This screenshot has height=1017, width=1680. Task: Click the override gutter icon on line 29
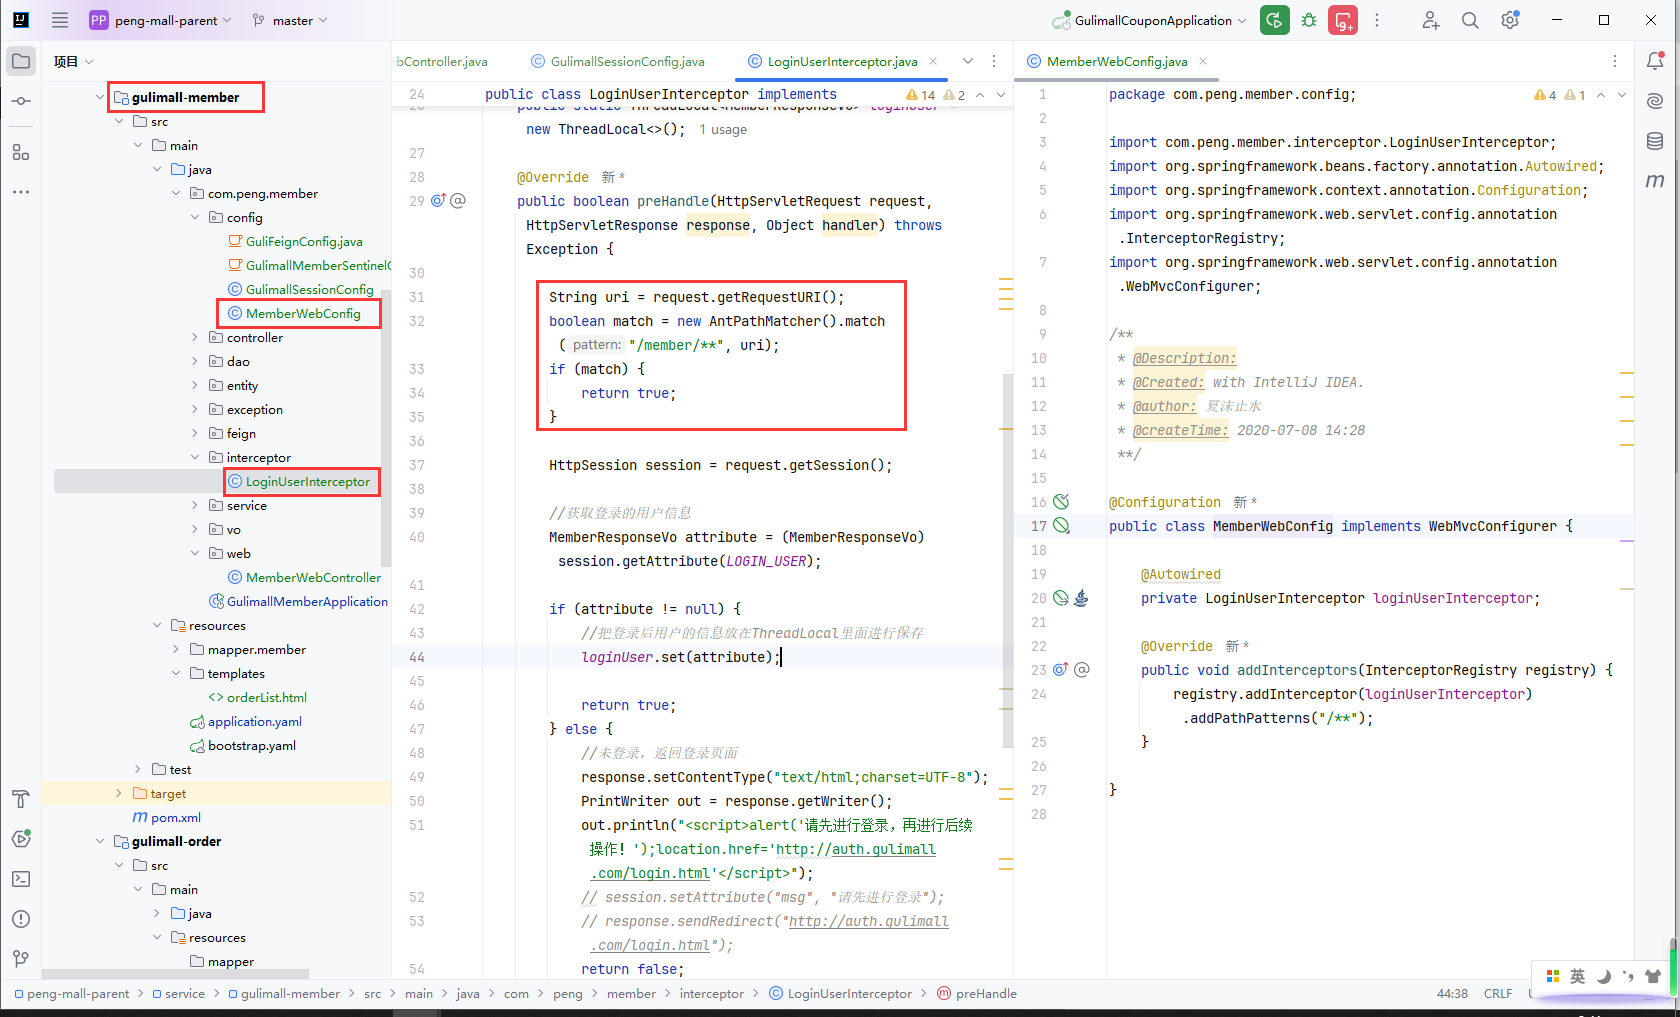point(438,201)
